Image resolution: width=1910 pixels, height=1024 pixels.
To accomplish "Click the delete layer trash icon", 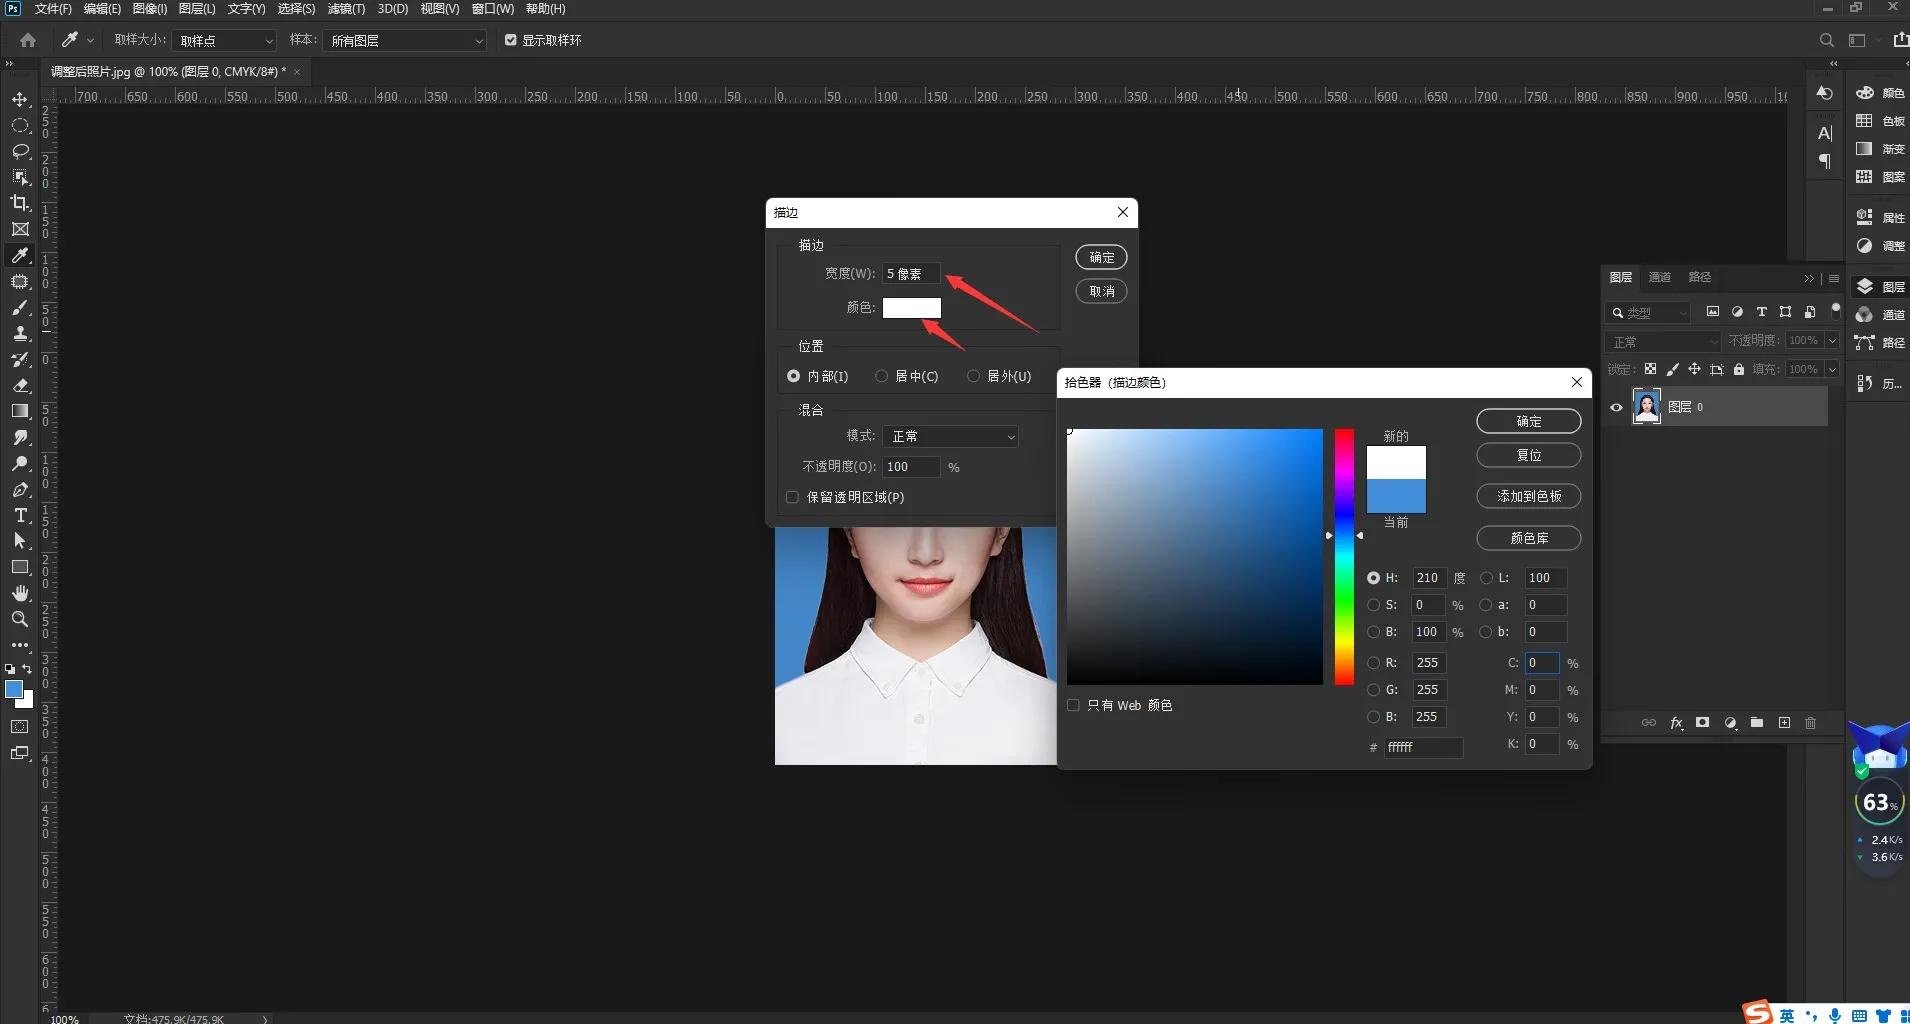I will [1810, 723].
